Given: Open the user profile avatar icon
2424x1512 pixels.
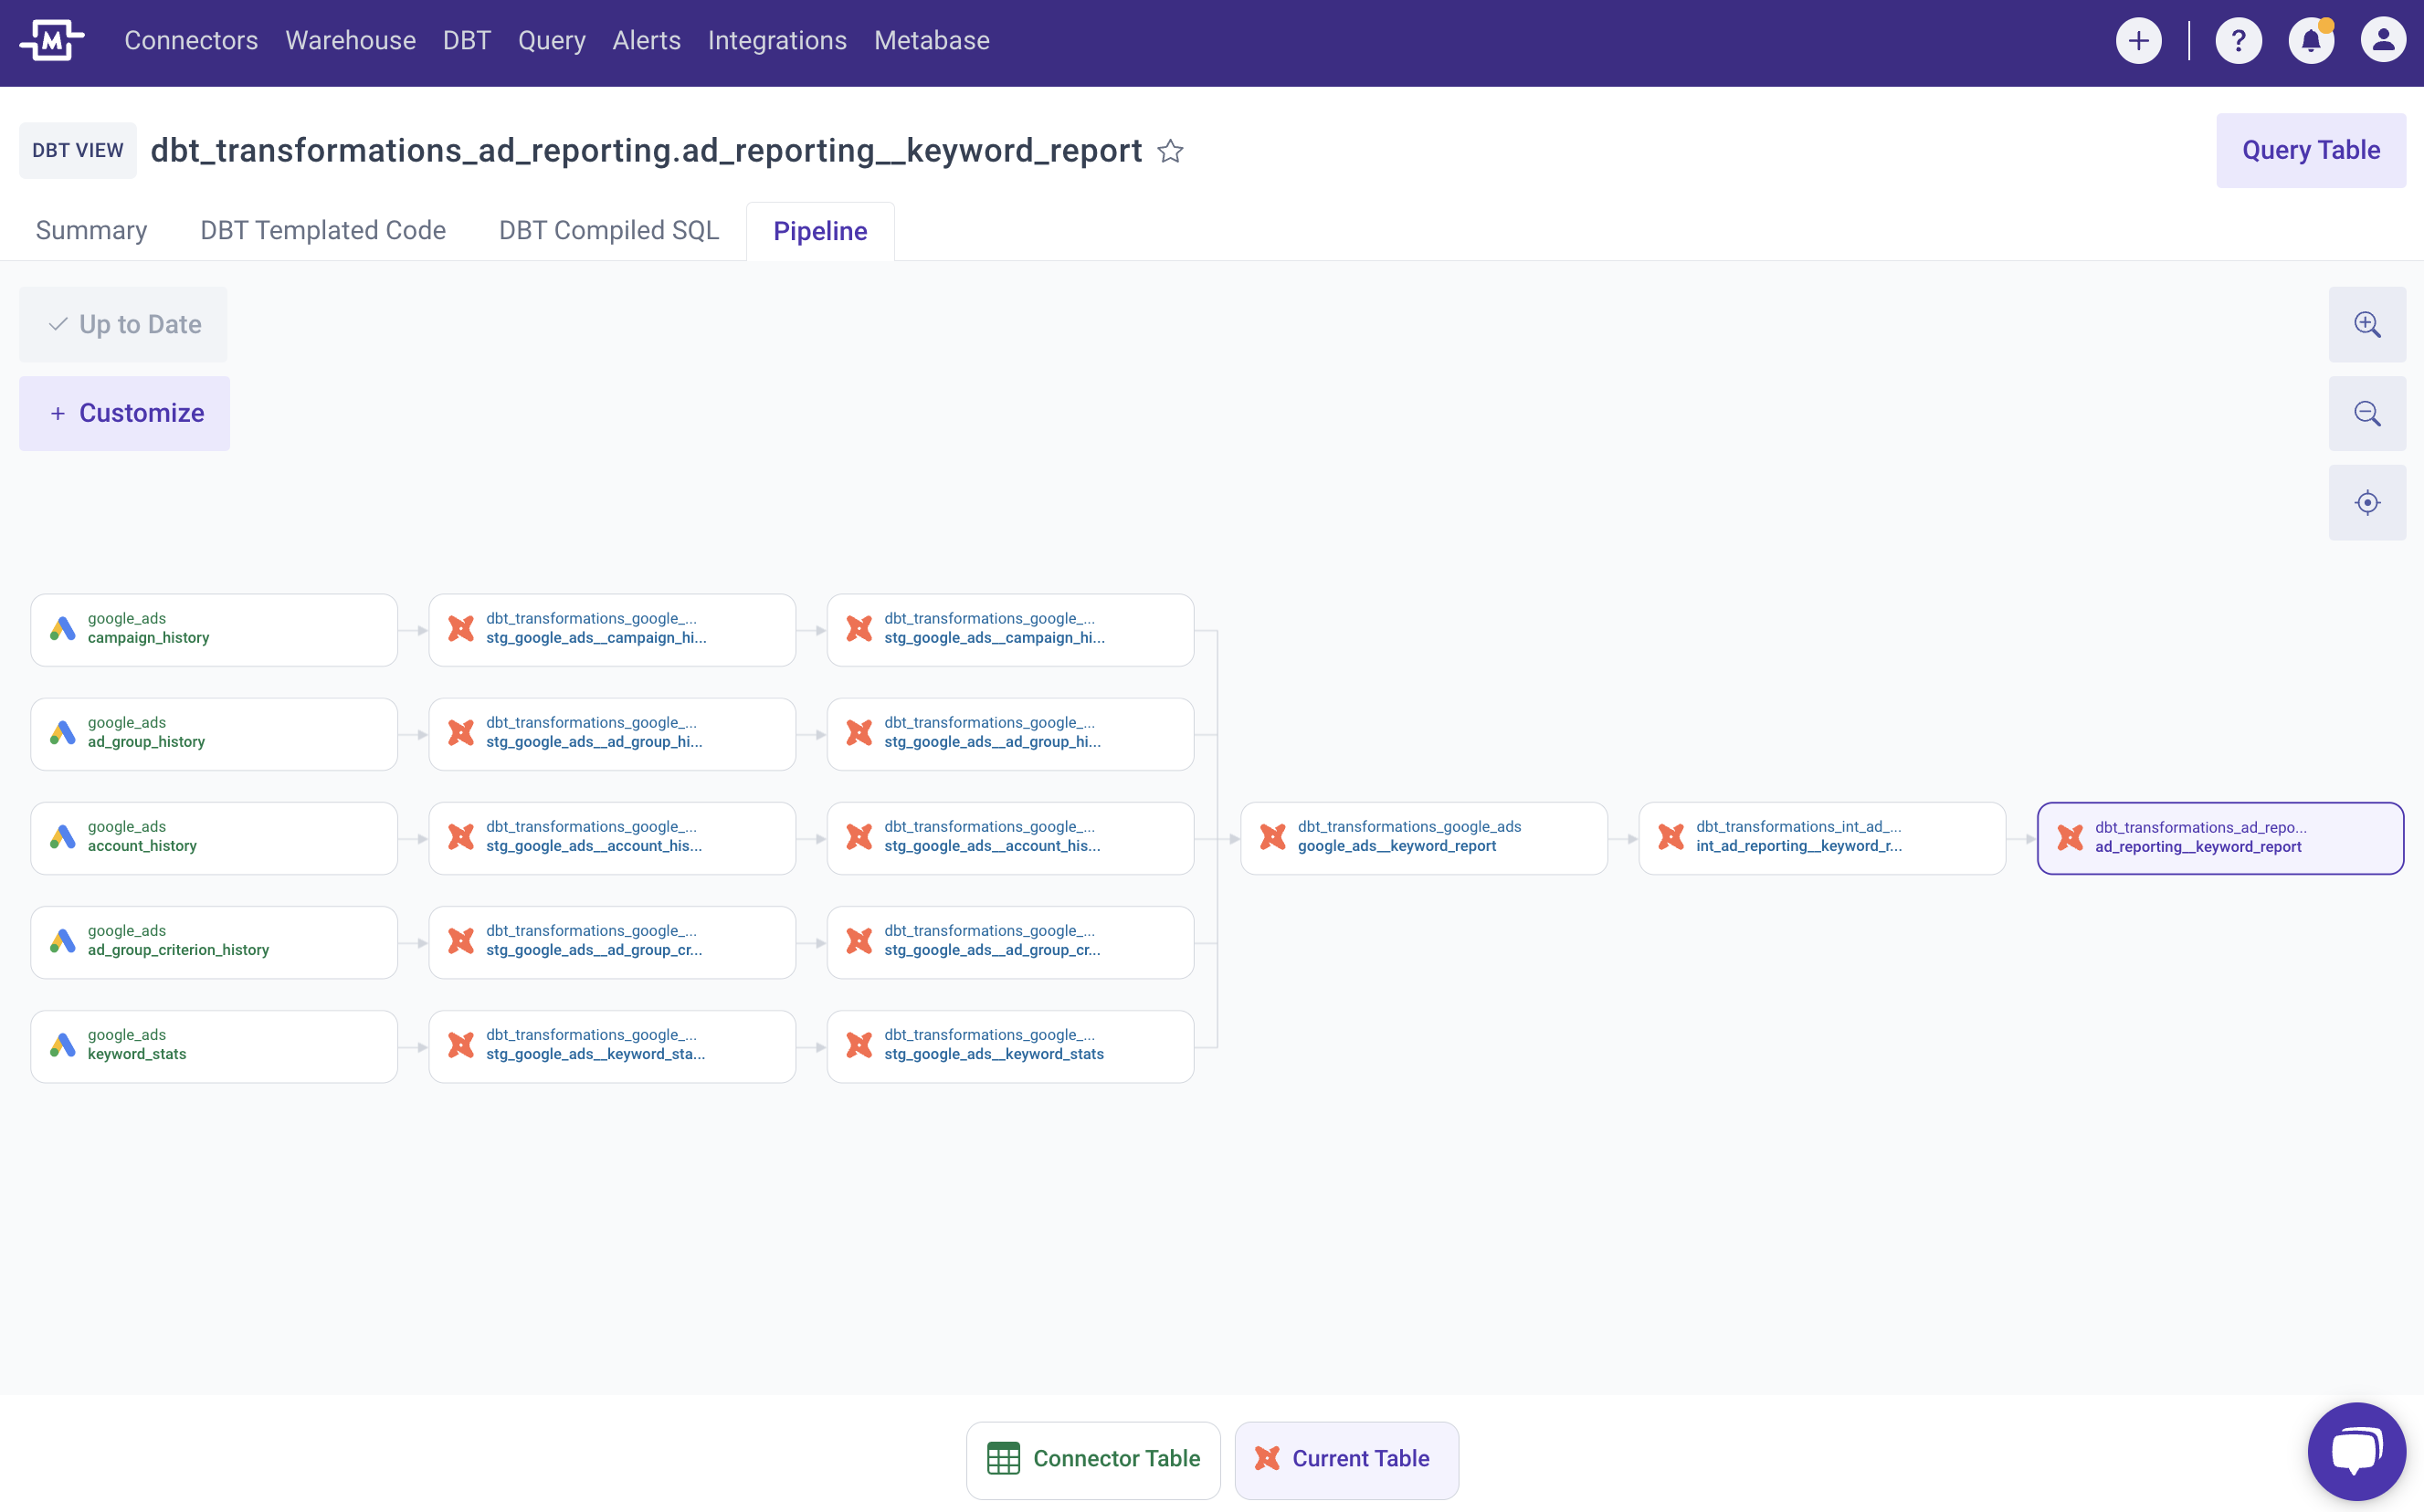Looking at the screenshot, I should [2382, 41].
